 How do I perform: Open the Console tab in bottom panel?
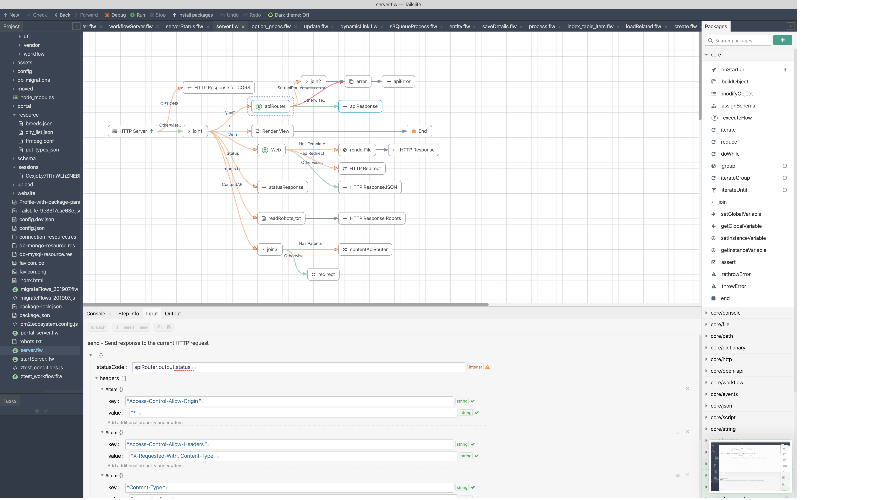(96, 313)
